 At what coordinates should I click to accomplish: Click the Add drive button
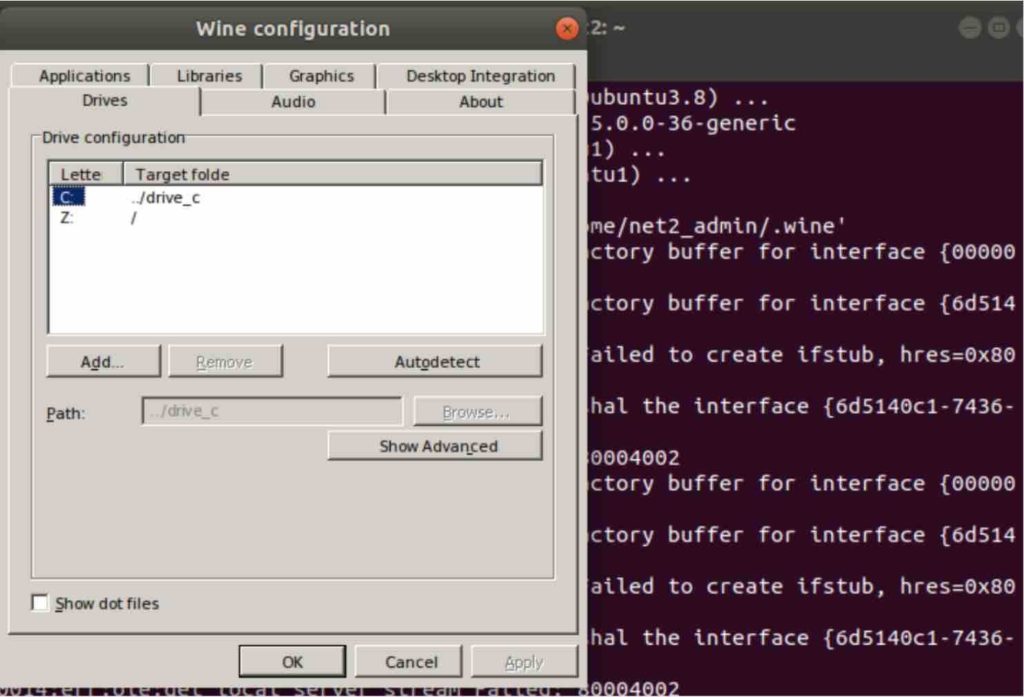coord(102,361)
